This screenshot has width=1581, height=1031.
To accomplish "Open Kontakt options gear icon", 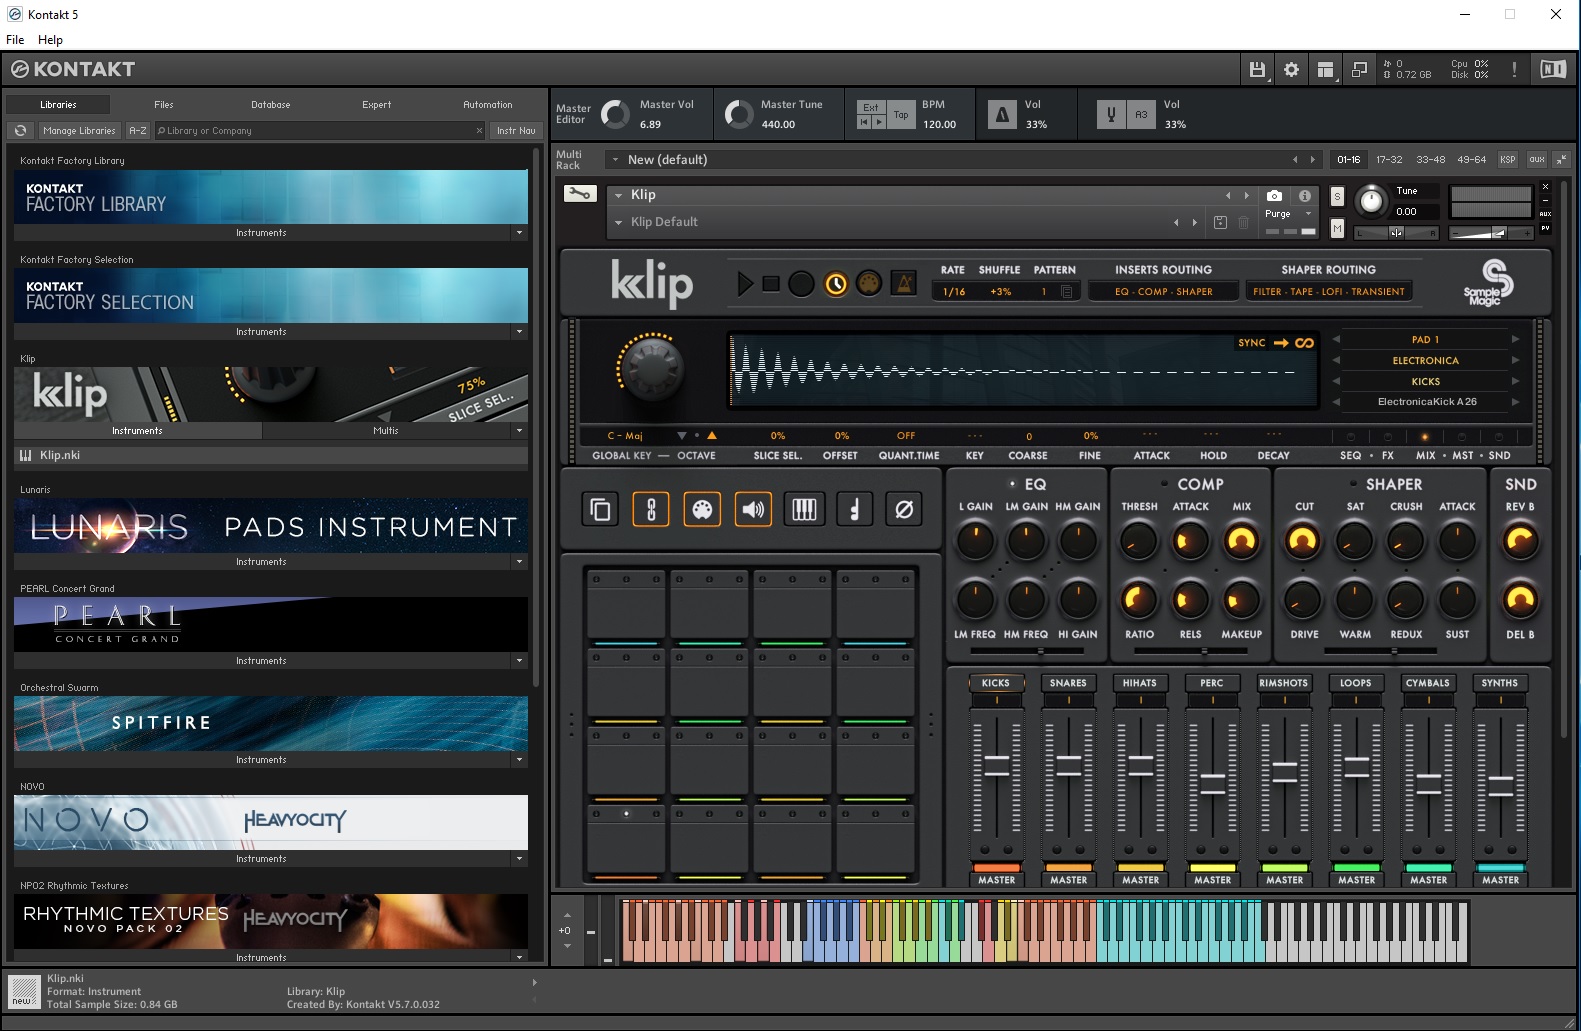I will tap(1291, 69).
